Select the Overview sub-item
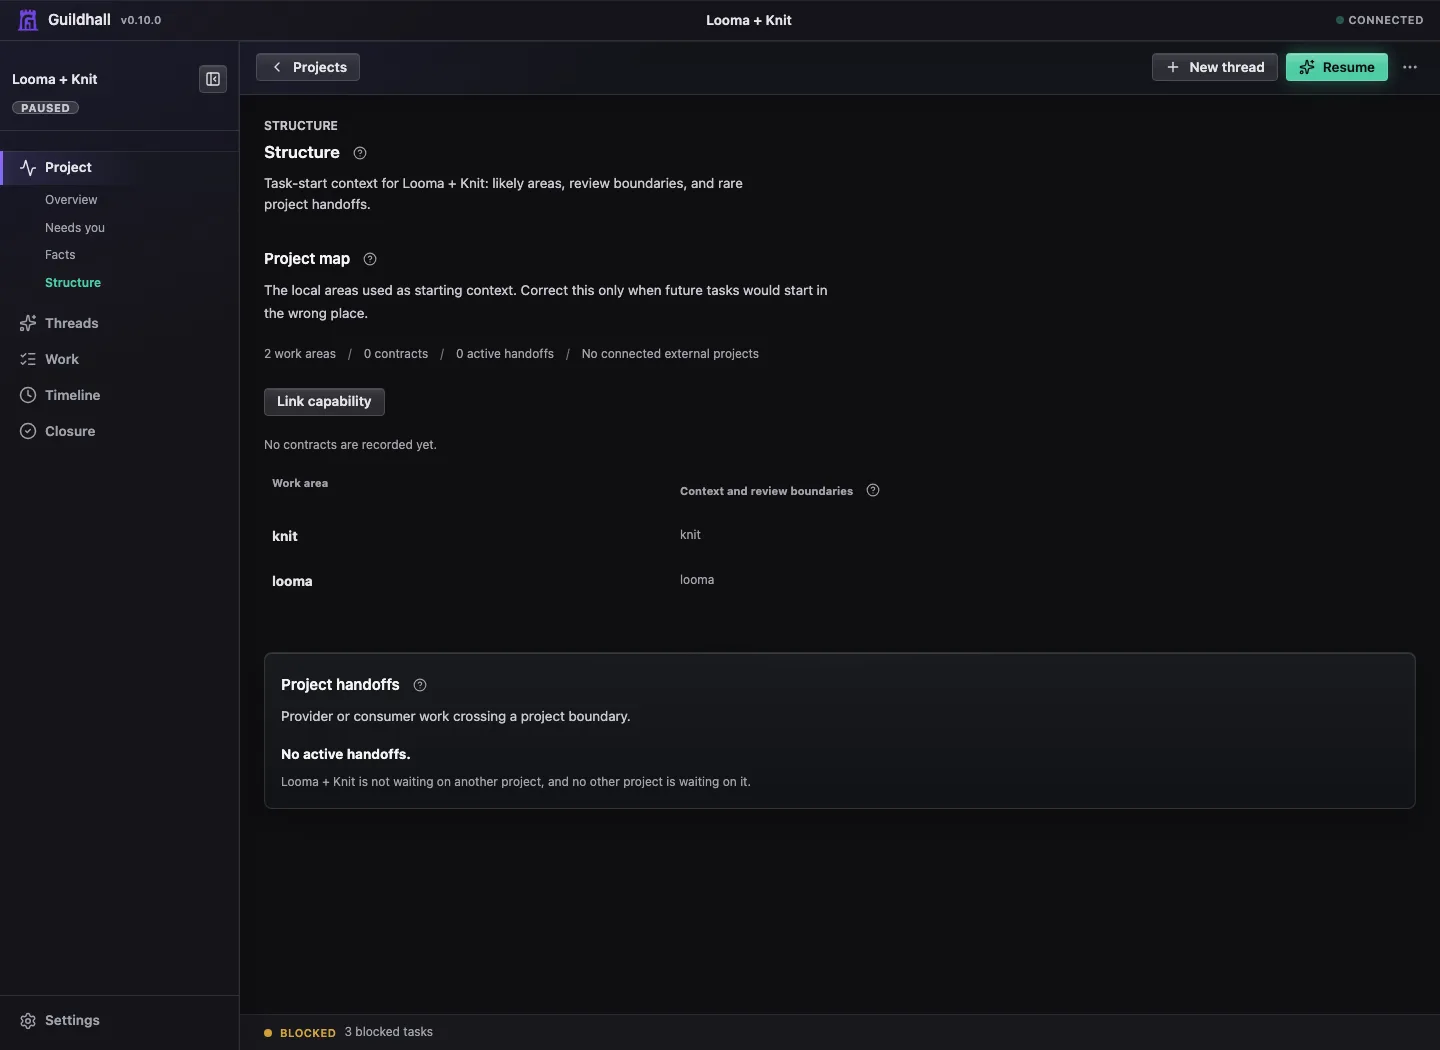1440x1050 pixels. pos(71,200)
